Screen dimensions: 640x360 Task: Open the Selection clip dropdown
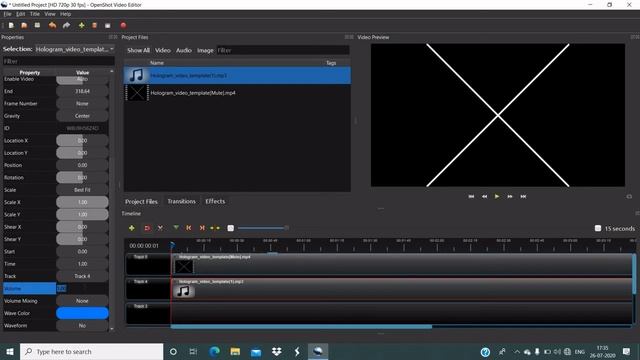point(74,49)
